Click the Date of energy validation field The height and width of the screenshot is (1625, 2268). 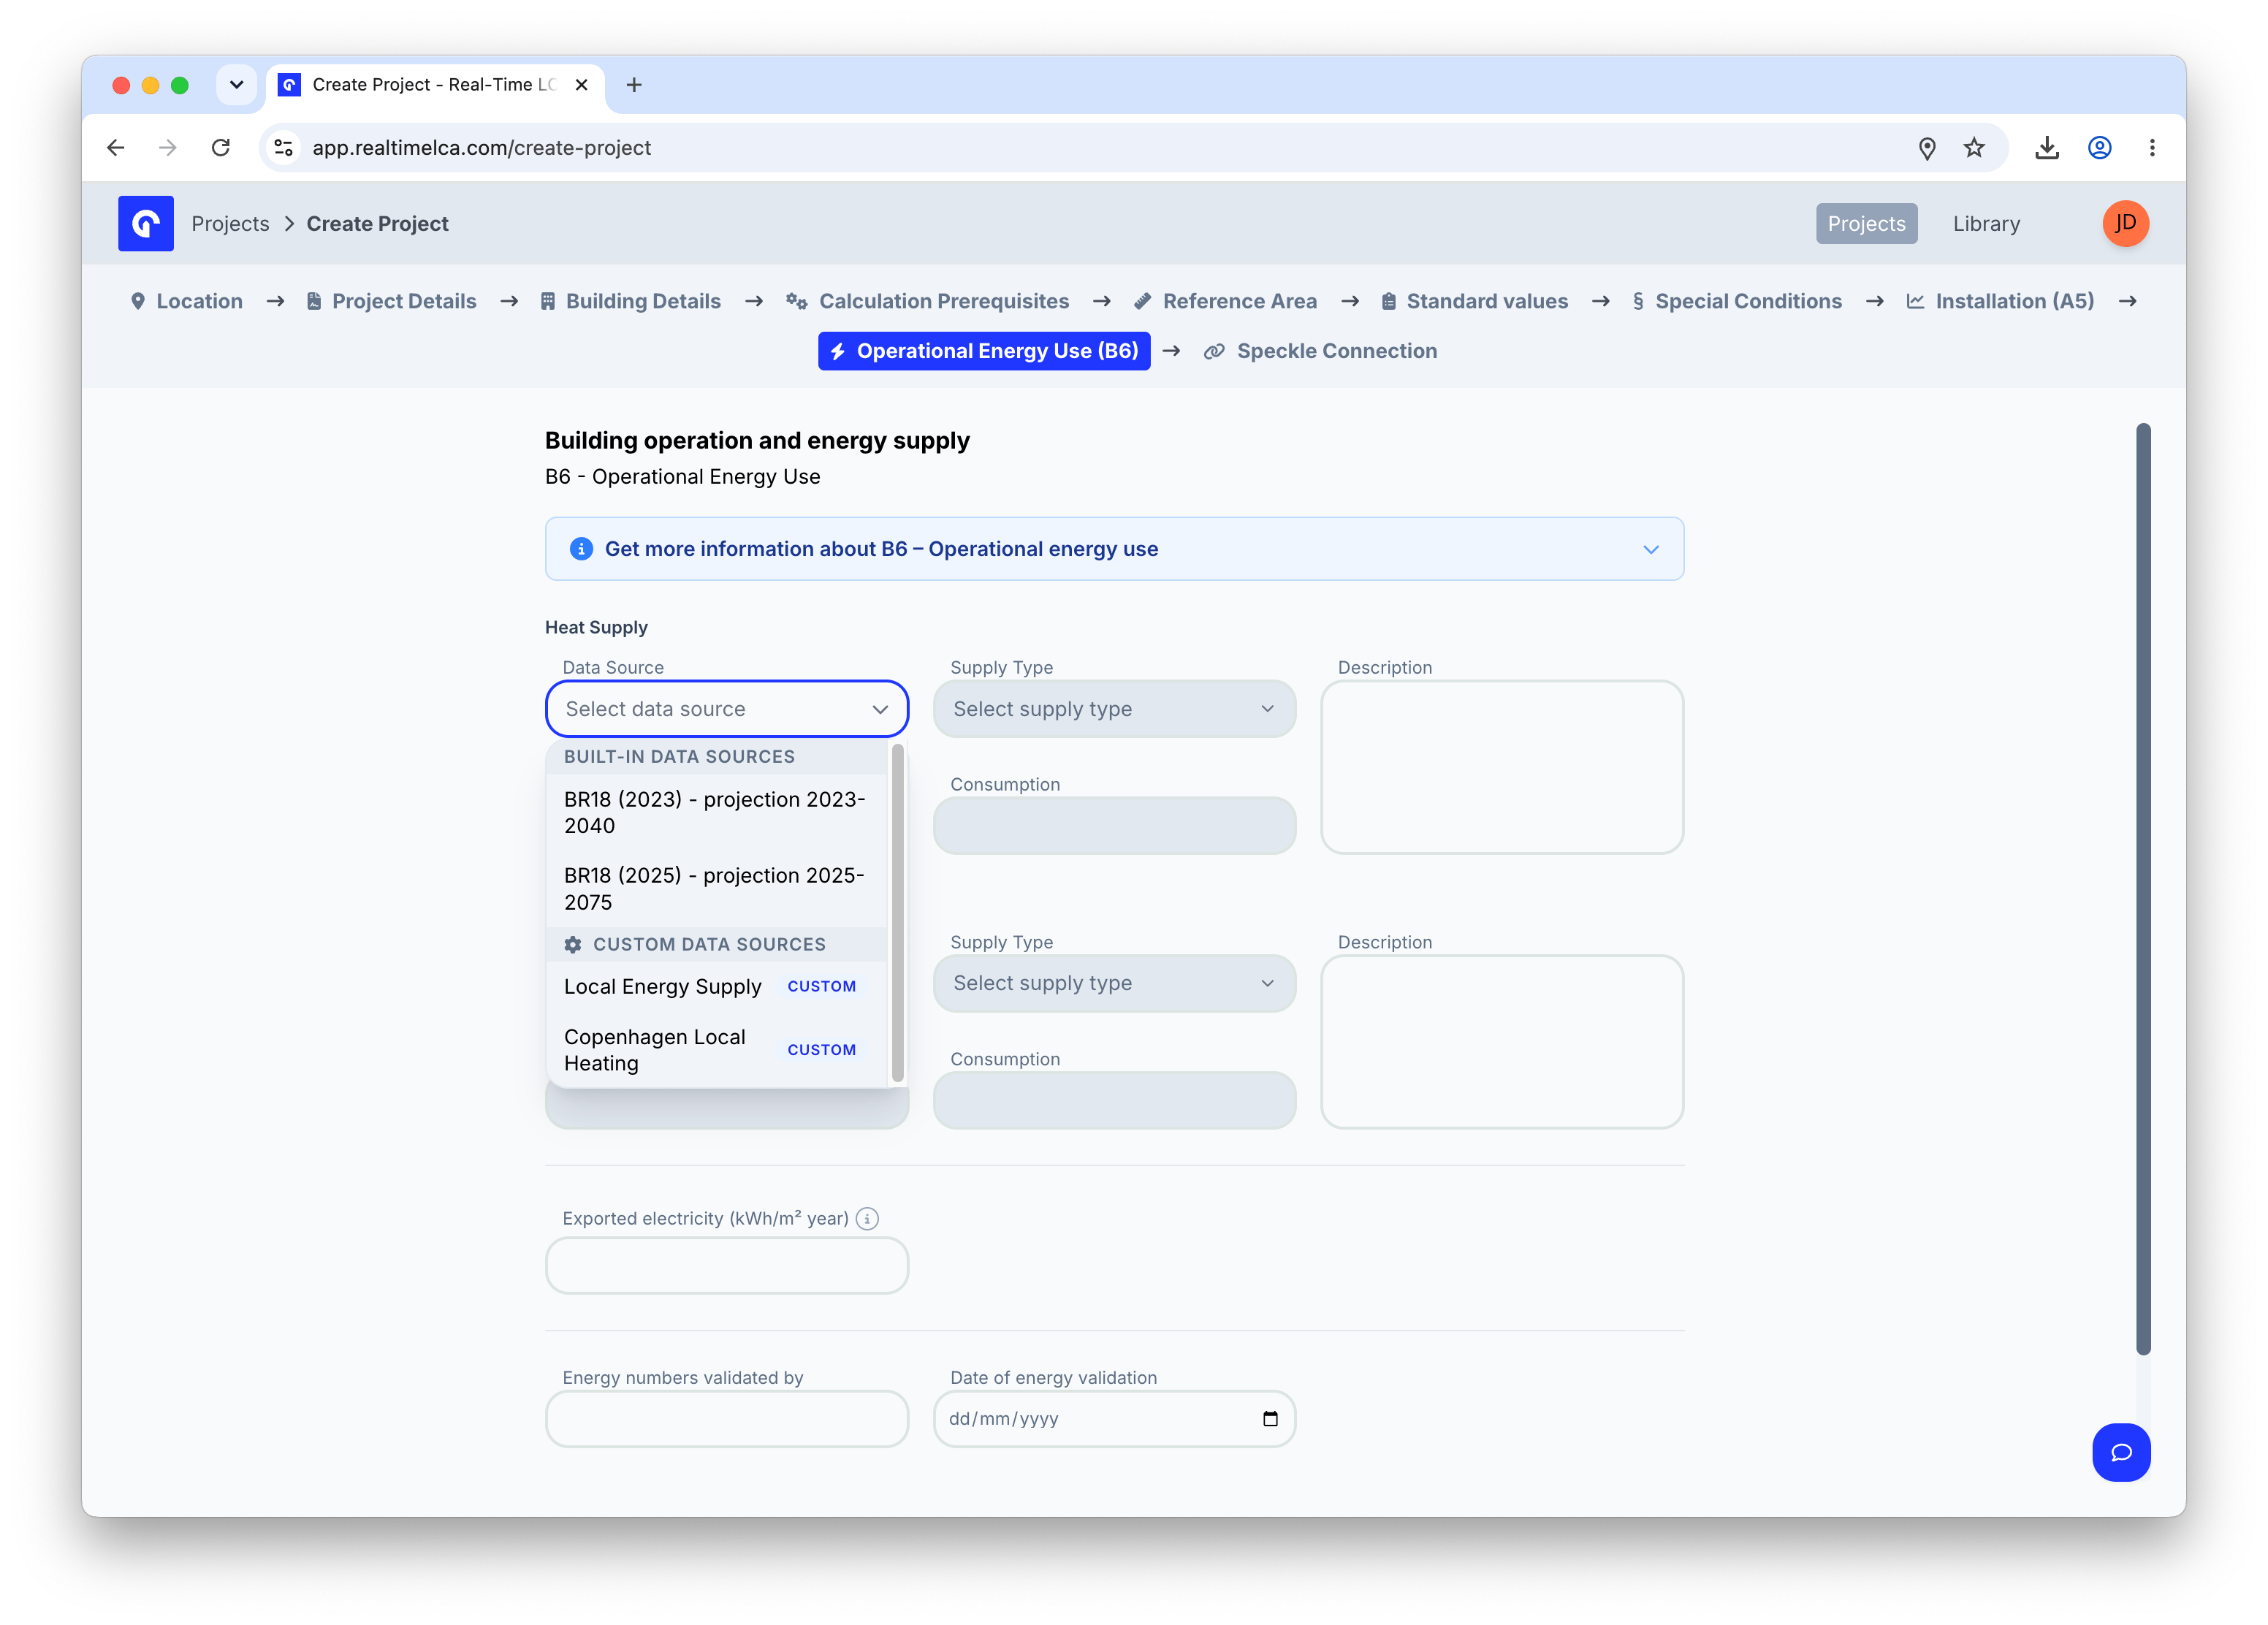1114,1418
